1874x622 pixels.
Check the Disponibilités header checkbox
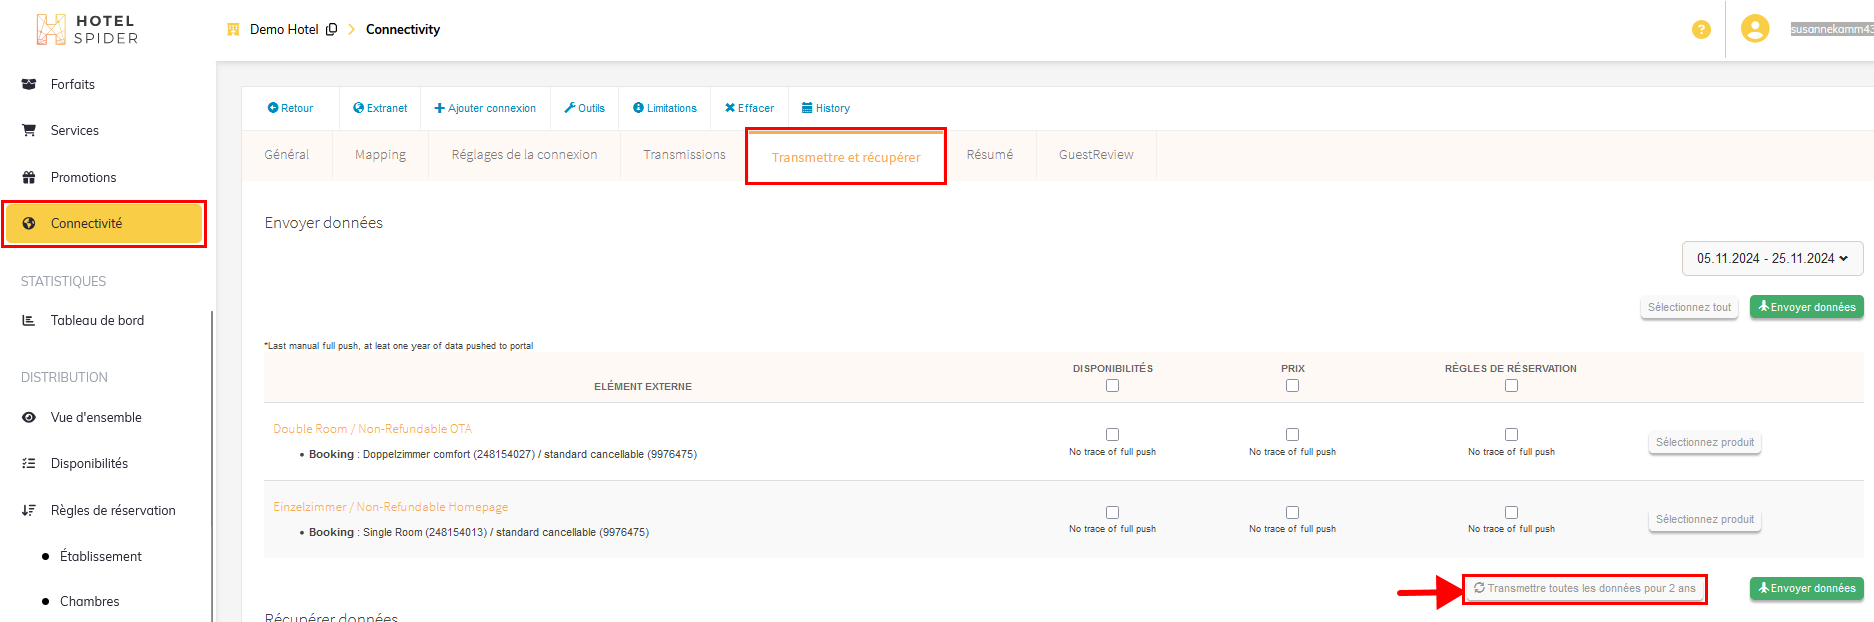coord(1112,386)
